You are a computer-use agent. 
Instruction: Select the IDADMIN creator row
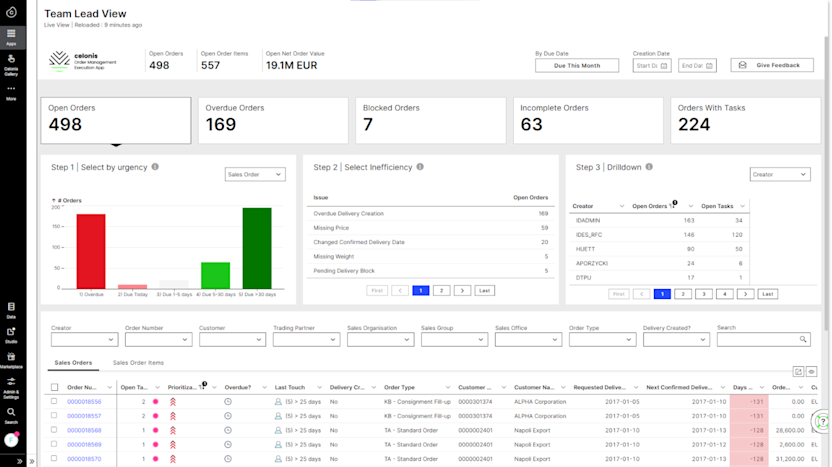(x=659, y=220)
